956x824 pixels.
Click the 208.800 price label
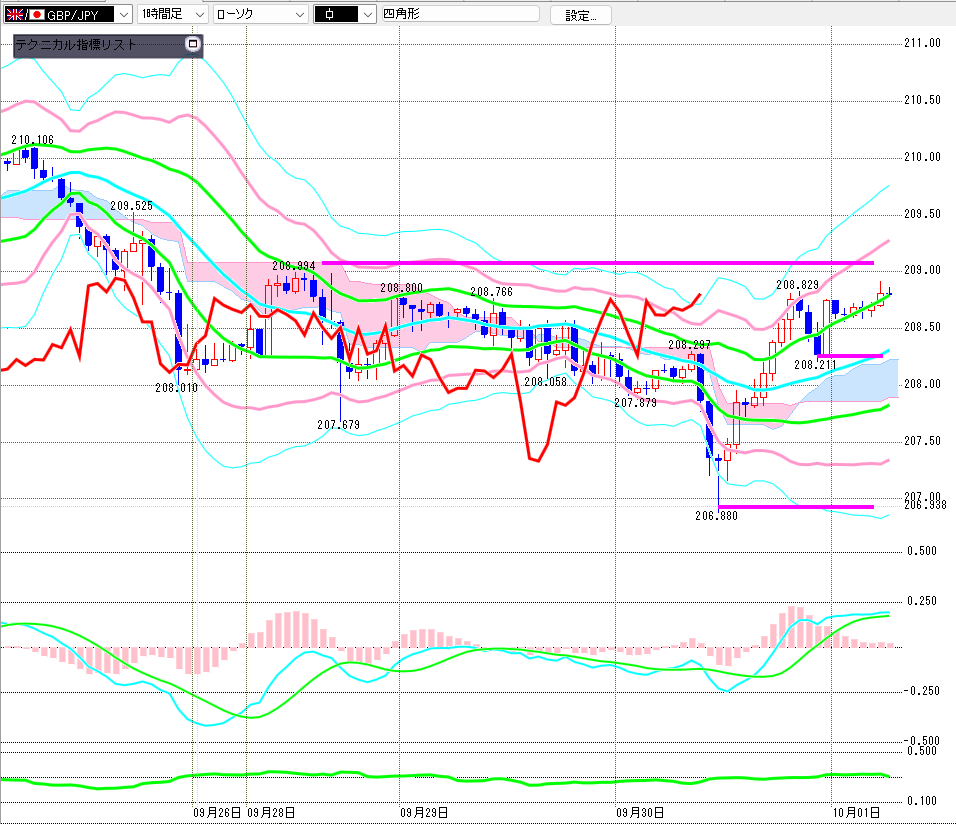point(401,287)
